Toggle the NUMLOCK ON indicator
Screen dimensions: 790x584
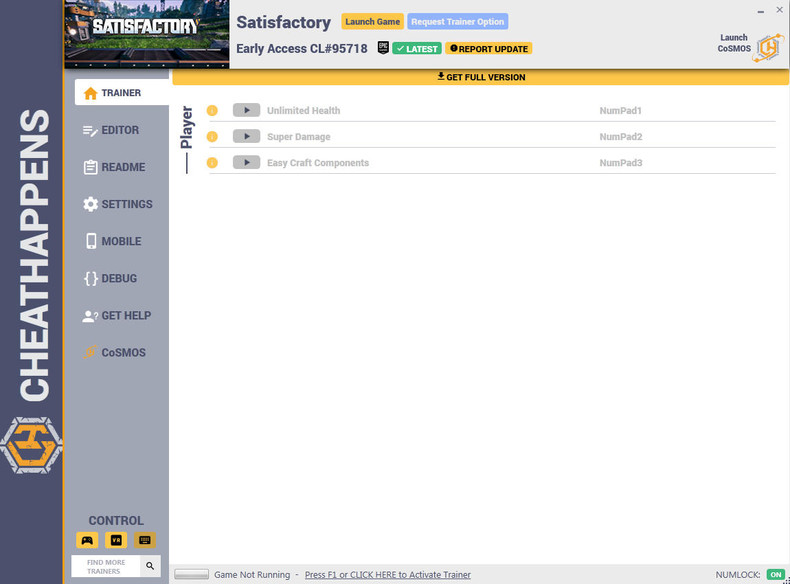click(x=775, y=574)
